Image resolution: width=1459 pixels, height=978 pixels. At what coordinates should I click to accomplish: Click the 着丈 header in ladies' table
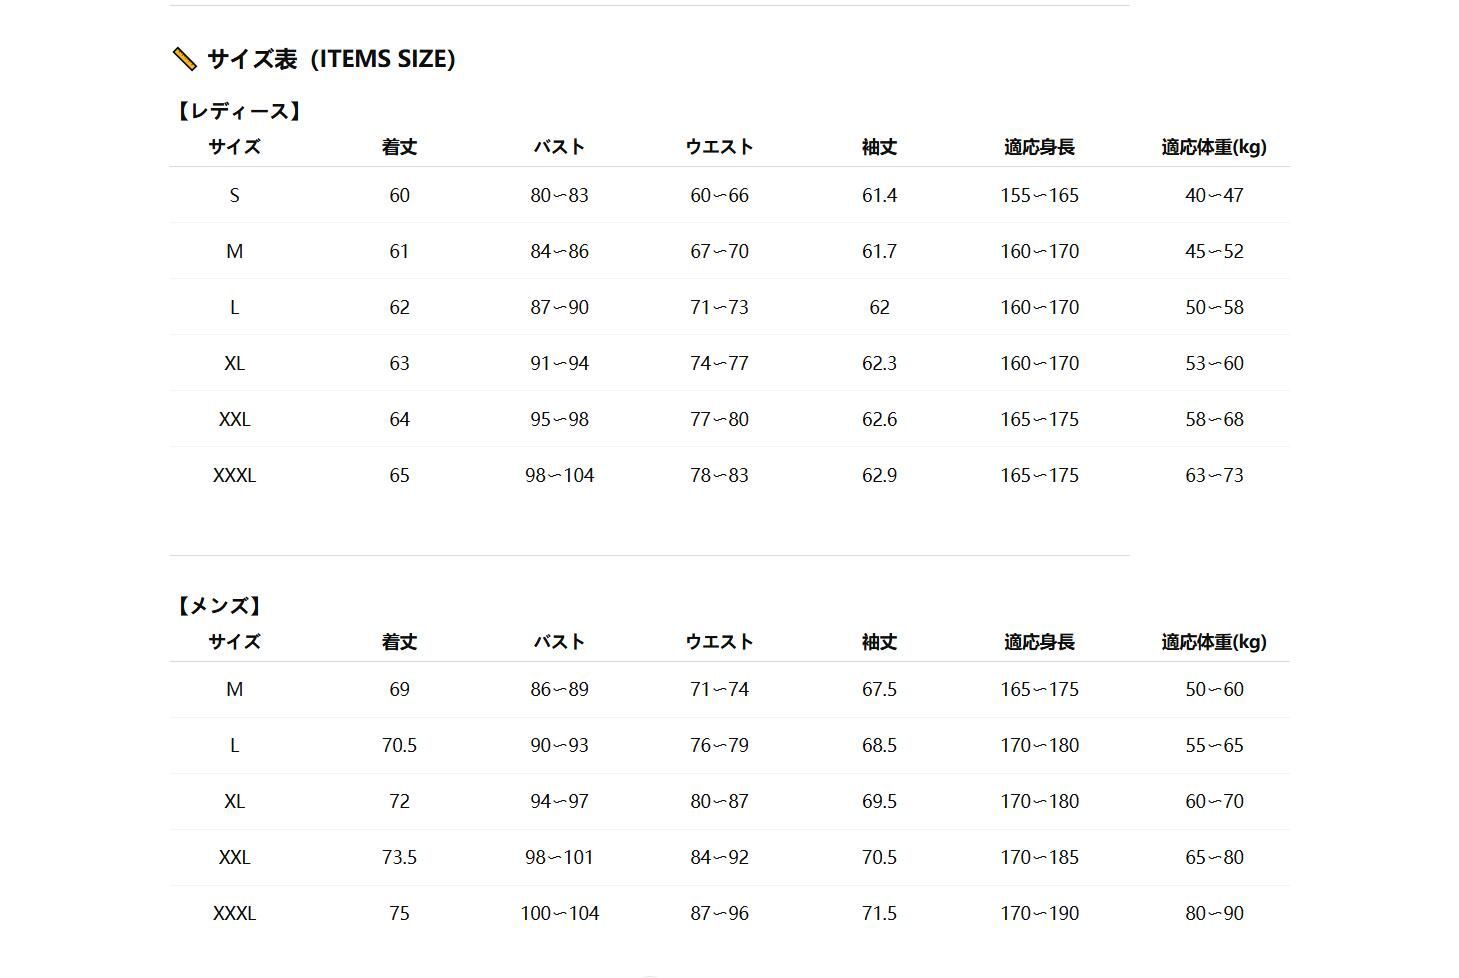399,147
